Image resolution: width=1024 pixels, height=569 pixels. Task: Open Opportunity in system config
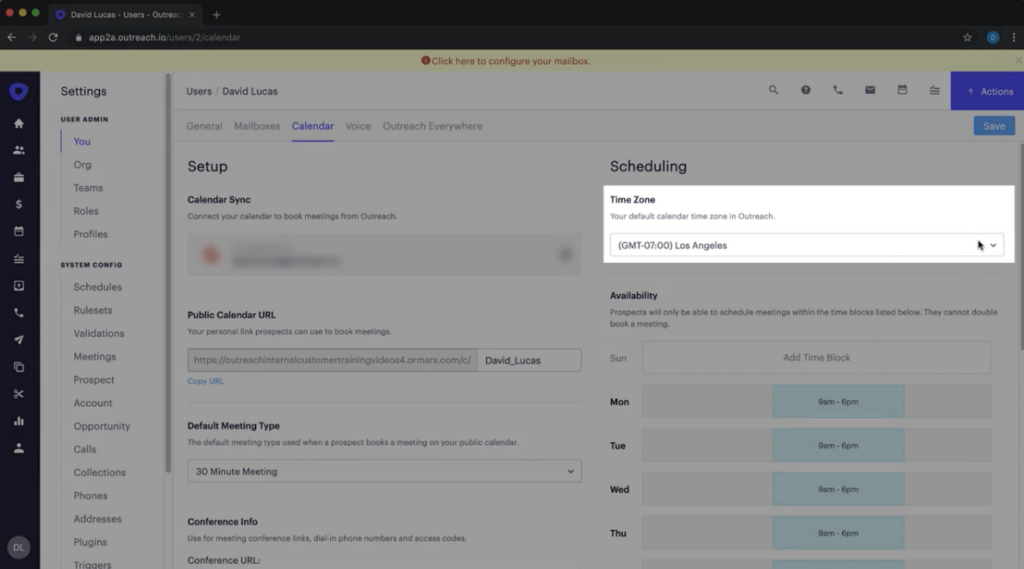tap(102, 427)
